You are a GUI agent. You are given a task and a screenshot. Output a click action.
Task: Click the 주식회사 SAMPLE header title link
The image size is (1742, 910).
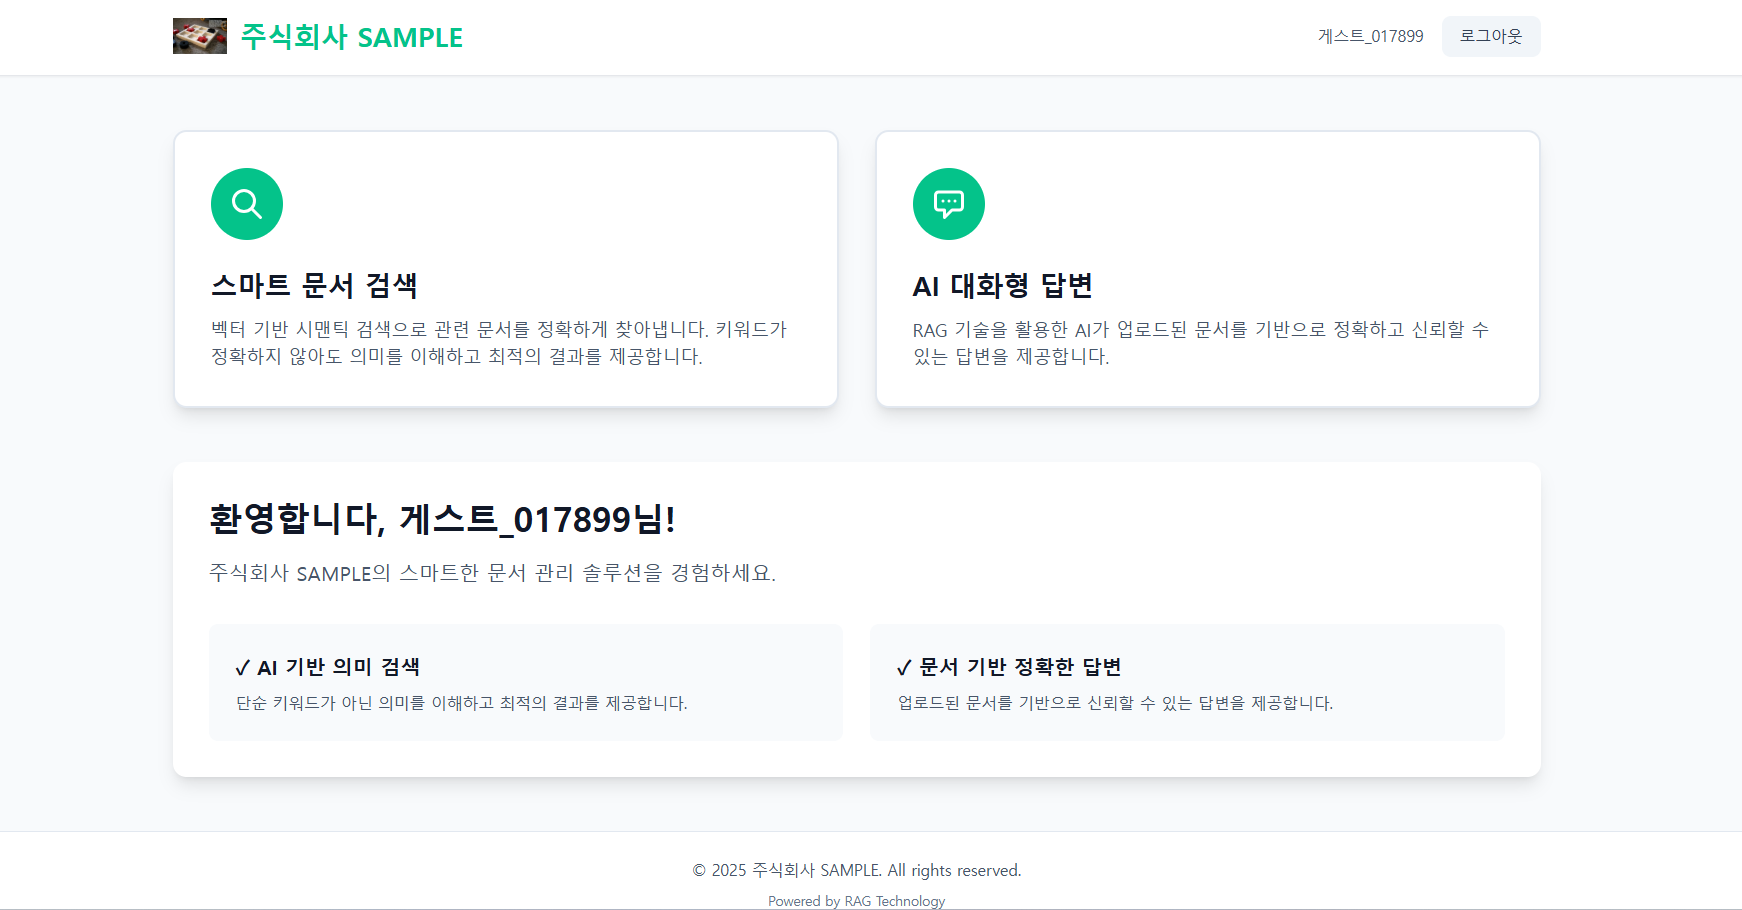[x=350, y=37]
